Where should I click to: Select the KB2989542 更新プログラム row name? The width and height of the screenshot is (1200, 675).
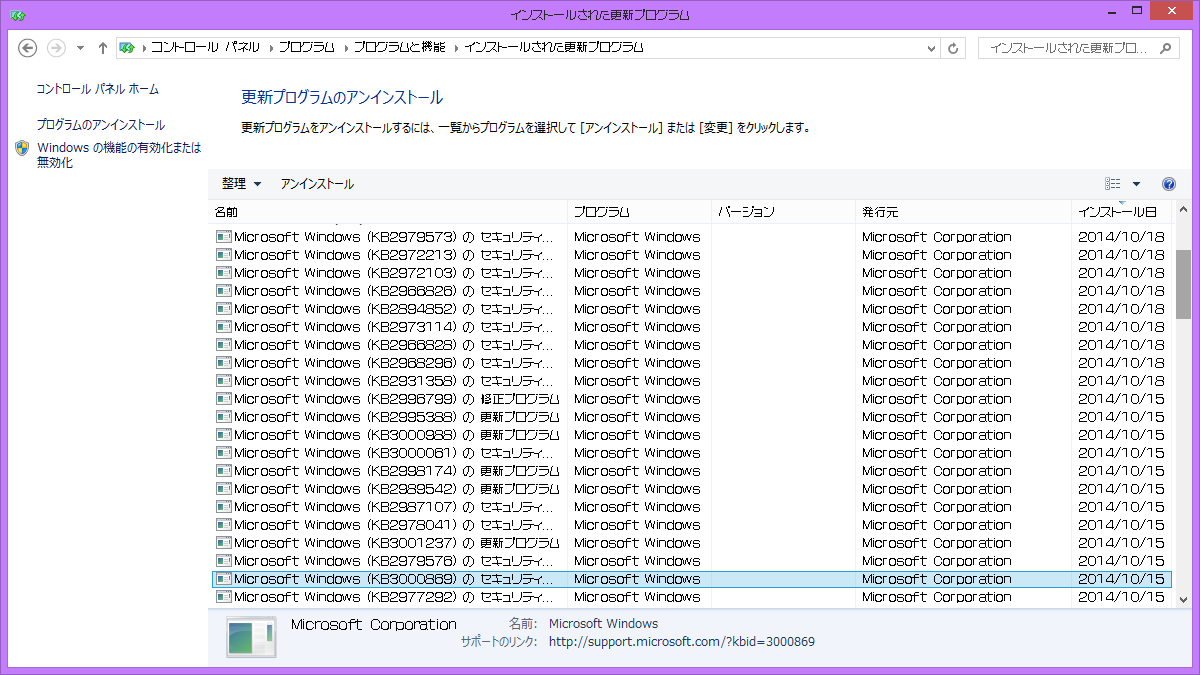(x=397, y=489)
